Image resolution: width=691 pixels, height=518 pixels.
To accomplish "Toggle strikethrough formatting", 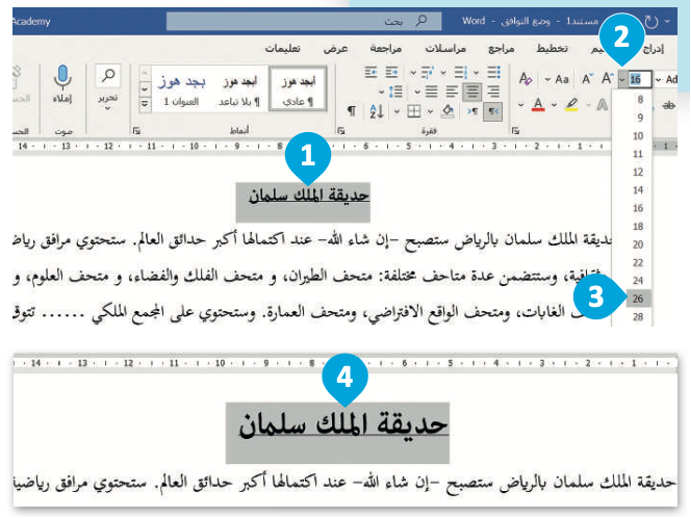I will pyautogui.click(x=669, y=105).
